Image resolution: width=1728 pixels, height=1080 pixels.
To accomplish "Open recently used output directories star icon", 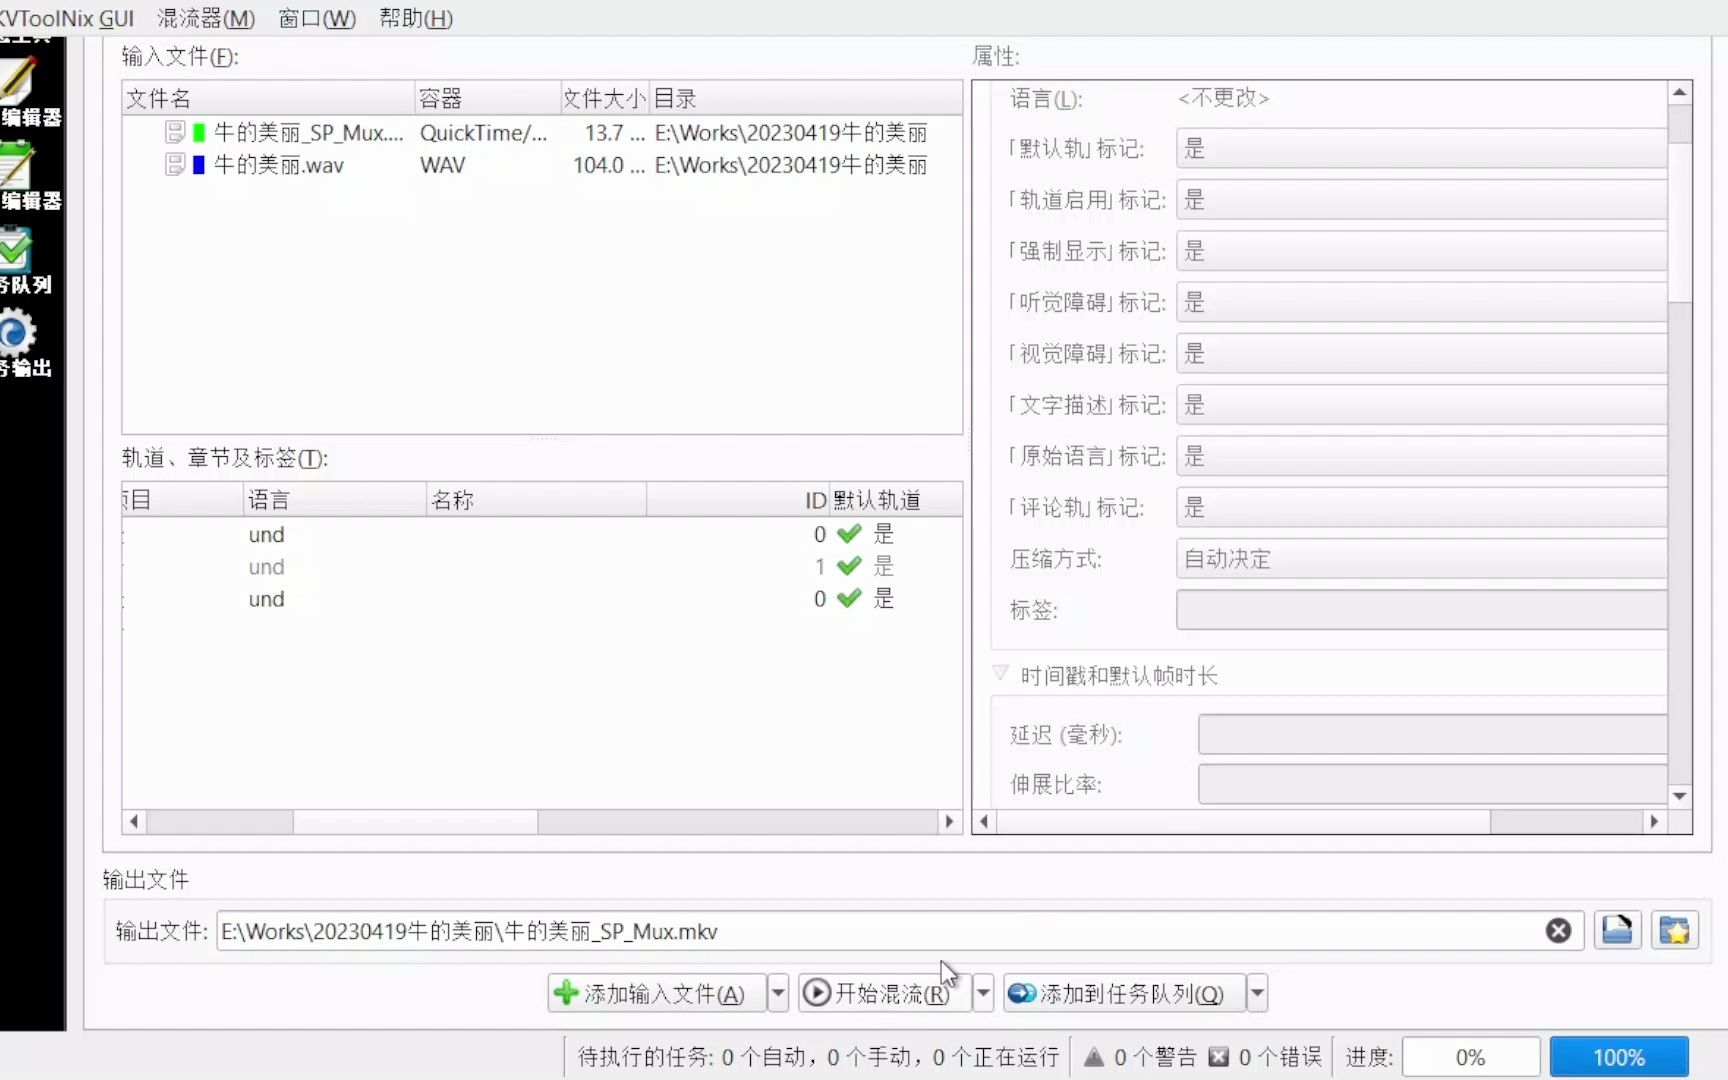I will point(1675,930).
